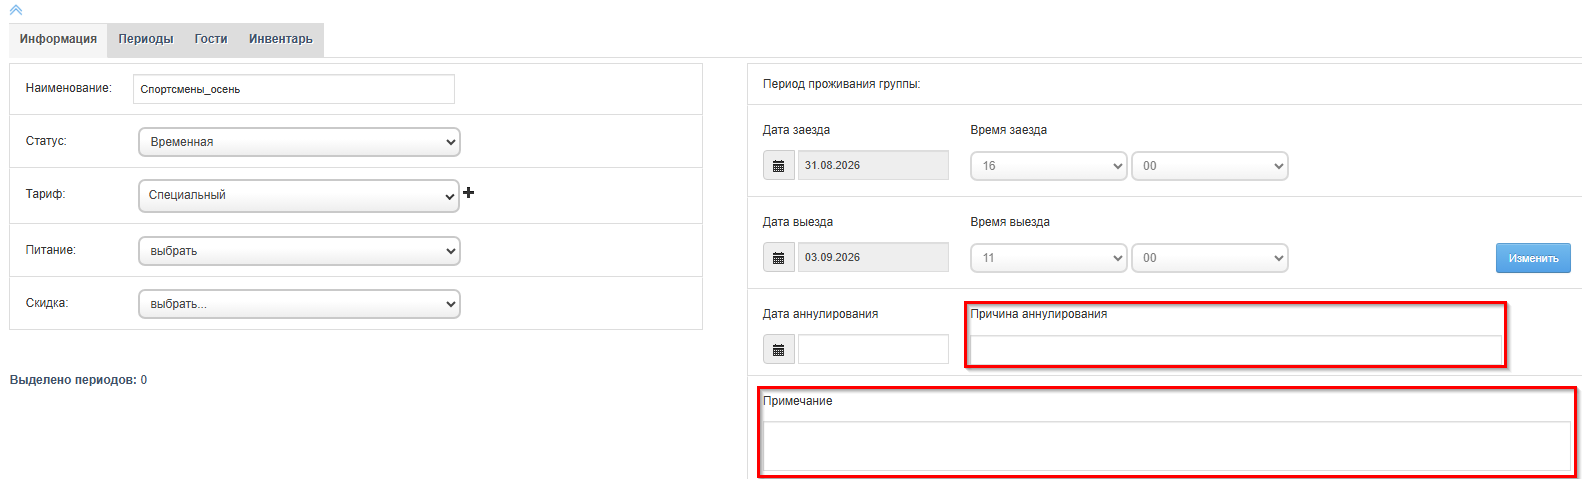Click the Время заезда label
Image resolution: width=1582 pixels, height=479 pixels.
click(1008, 130)
